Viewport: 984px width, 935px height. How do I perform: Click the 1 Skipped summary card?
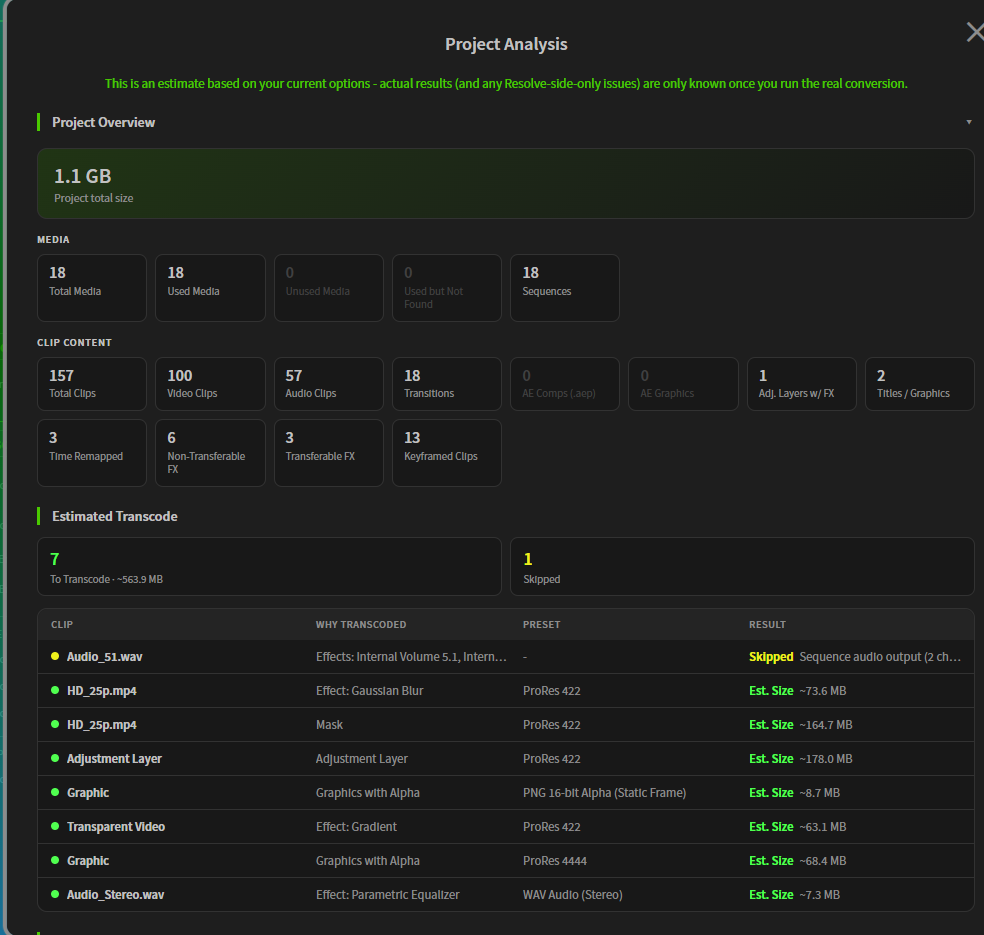742,567
